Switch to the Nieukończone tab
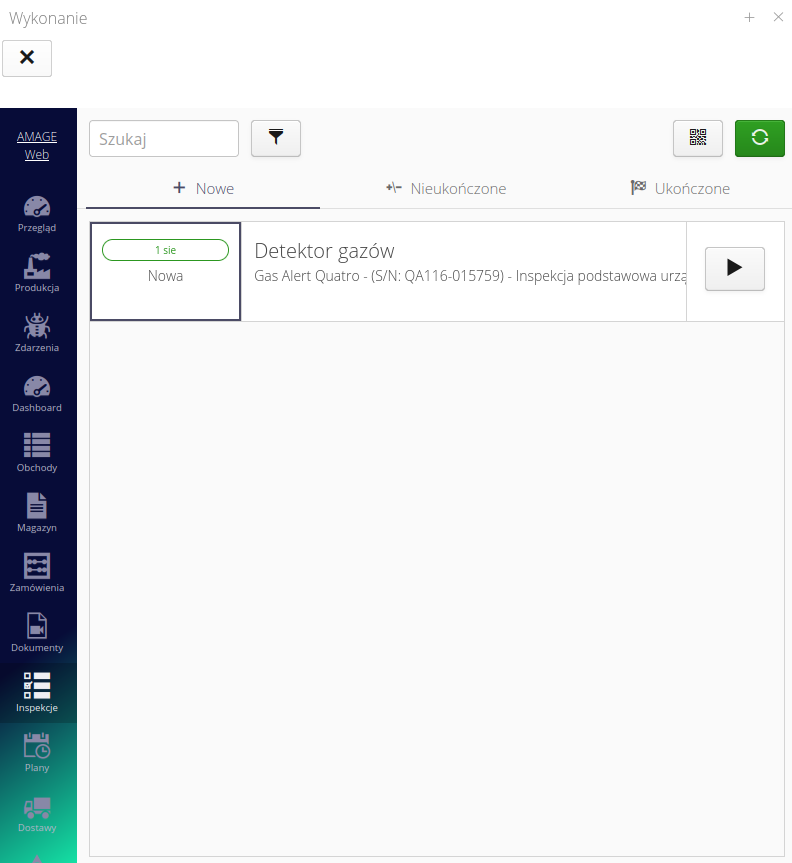 tap(446, 189)
